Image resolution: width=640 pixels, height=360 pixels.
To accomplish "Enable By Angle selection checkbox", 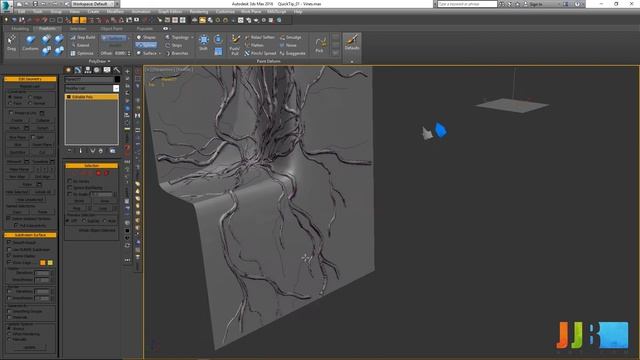I will [x=69, y=194].
